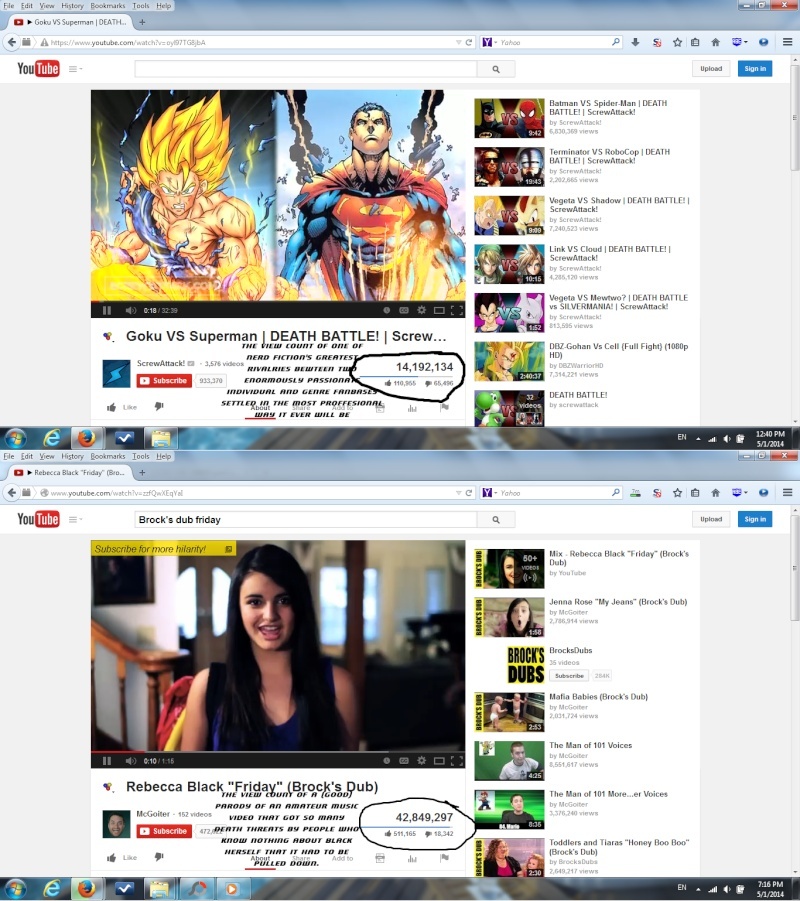The height and width of the screenshot is (901, 800).
Task: Like the Goku VS Superman video
Action: 122,407
